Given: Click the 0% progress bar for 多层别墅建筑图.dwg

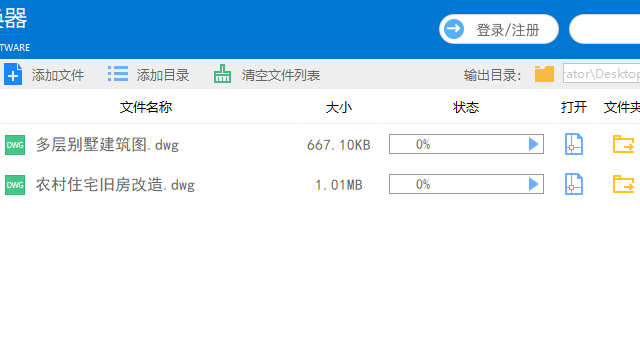Looking at the screenshot, I should click(x=466, y=144).
